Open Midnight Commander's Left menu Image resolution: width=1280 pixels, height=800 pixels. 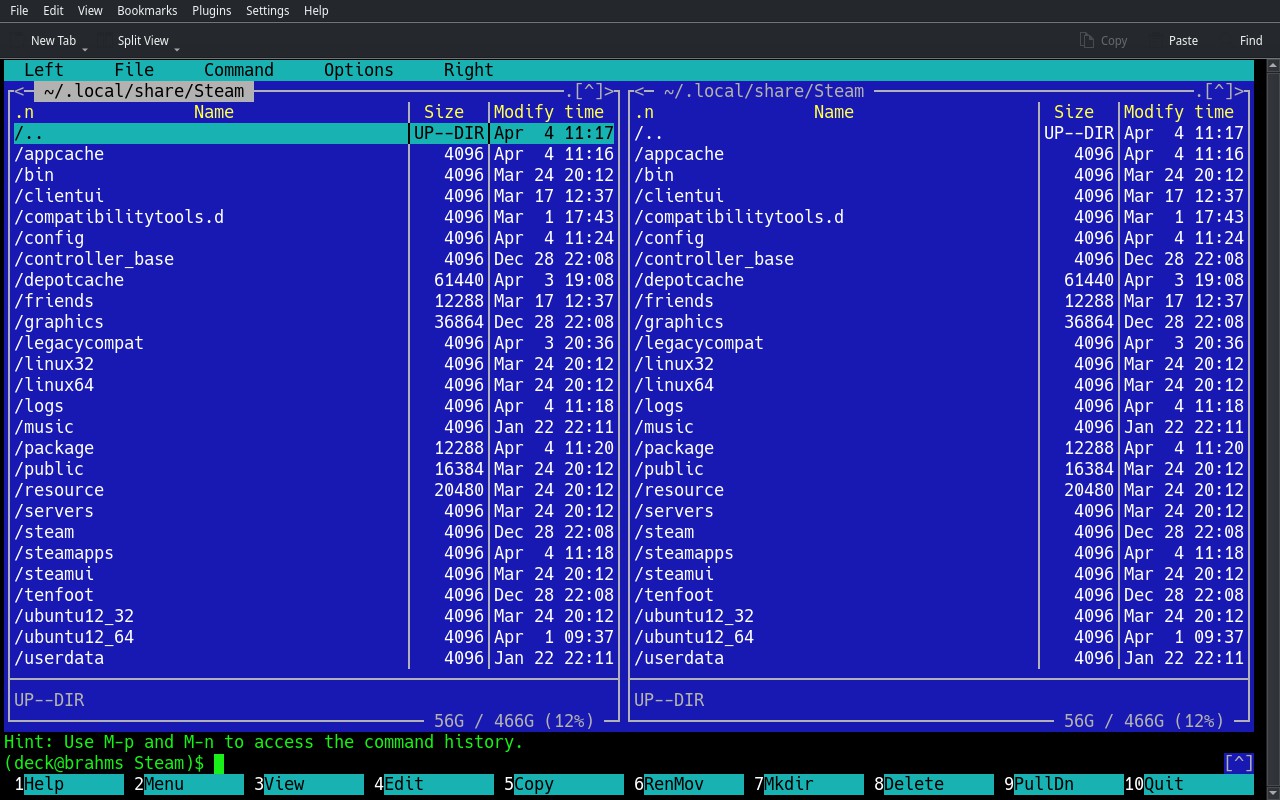[44, 70]
